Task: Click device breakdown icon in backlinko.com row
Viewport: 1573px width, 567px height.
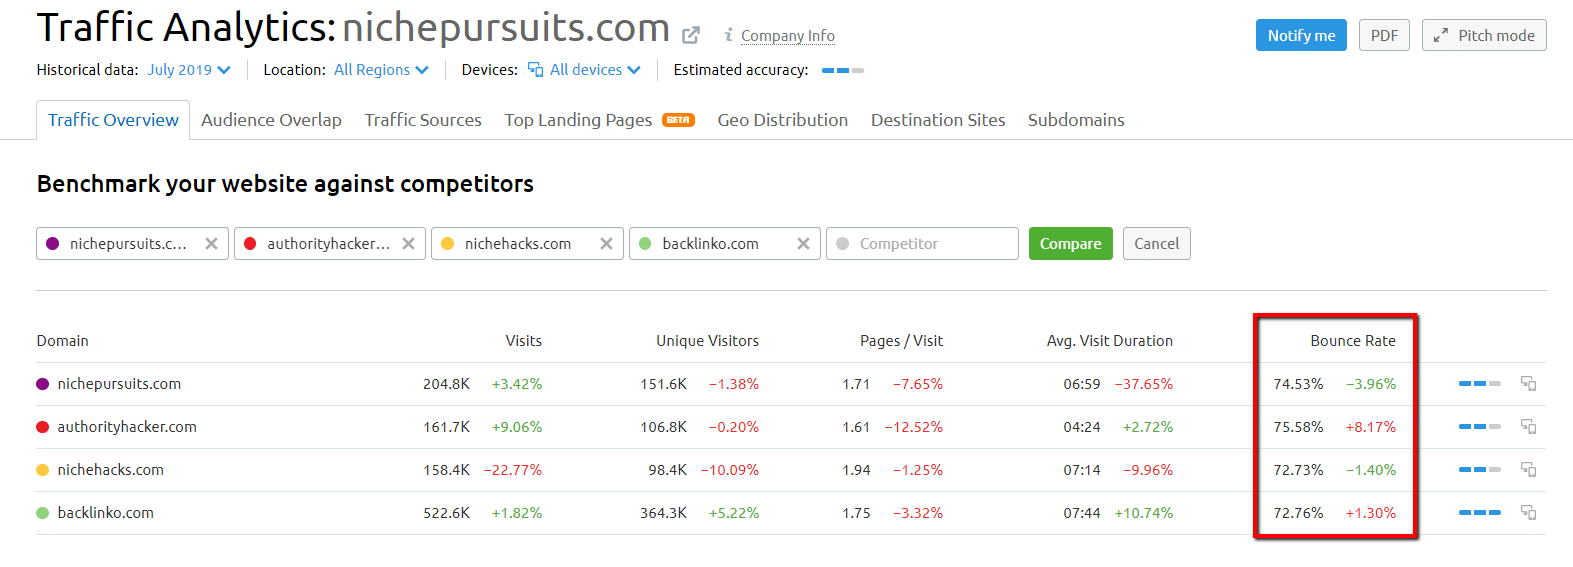Action: pyautogui.click(x=1528, y=512)
